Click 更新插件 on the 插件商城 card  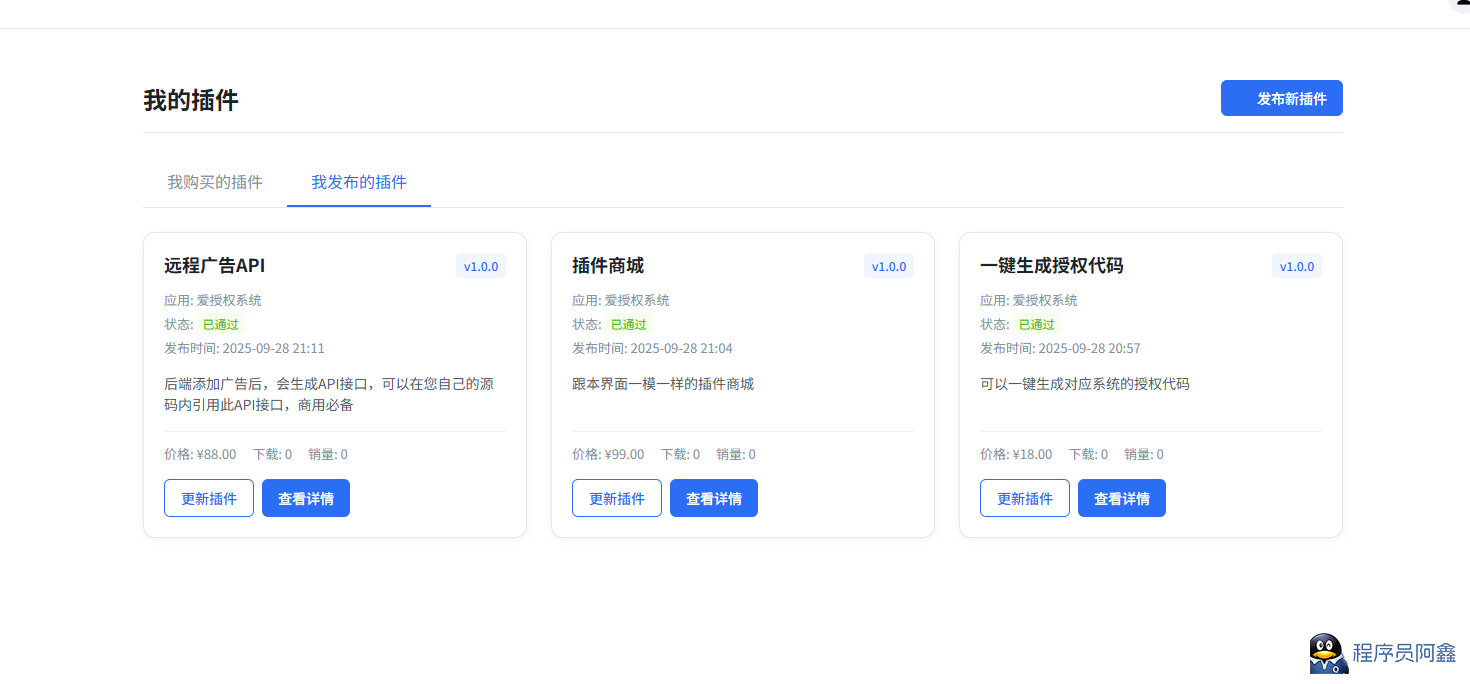617,498
